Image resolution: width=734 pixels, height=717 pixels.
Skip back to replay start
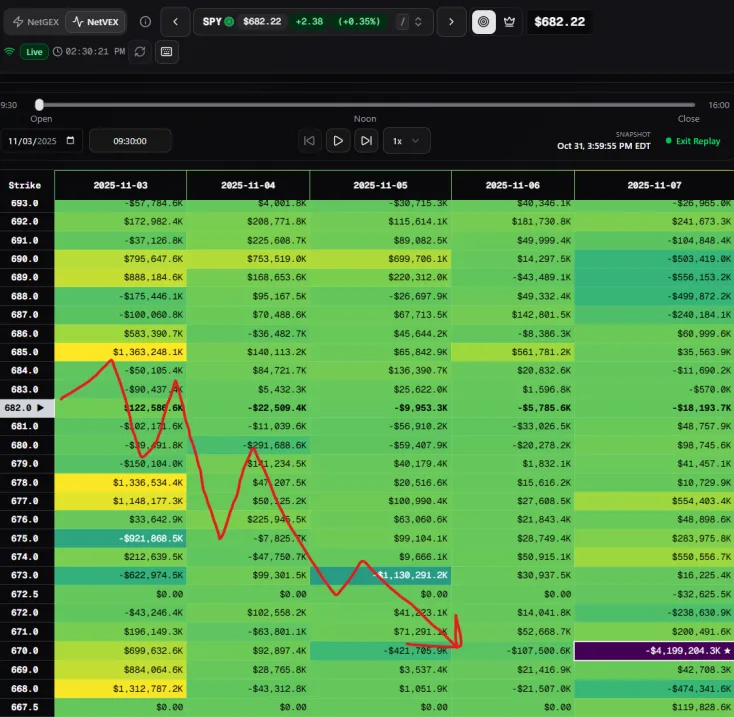click(x=309, y=140)
